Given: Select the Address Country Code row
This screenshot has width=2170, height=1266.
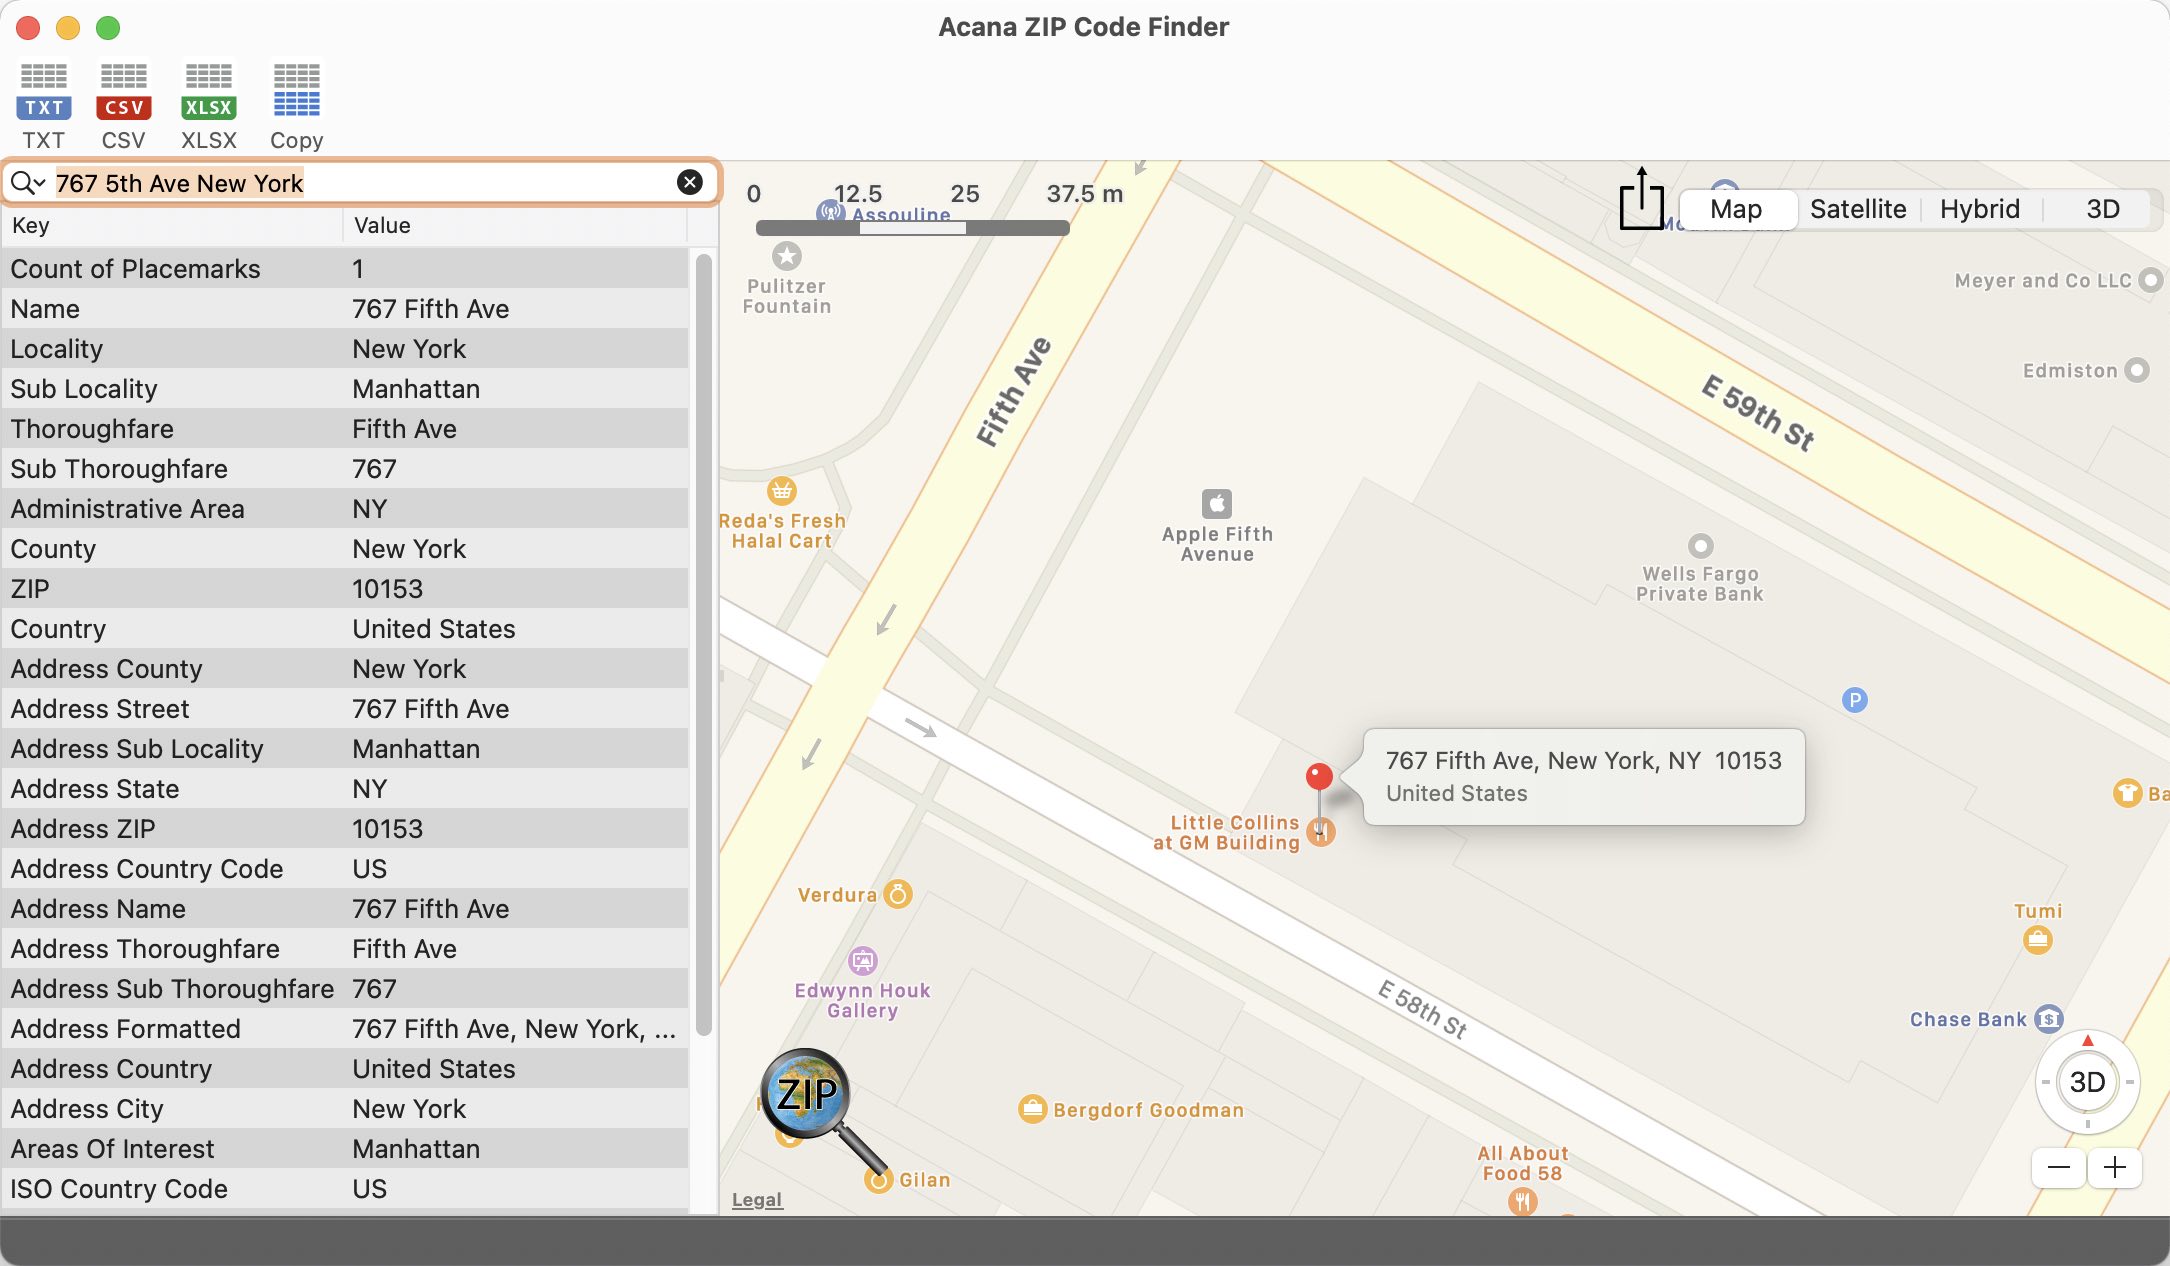Looking at the screenshot, I should (x=345, y=869).
